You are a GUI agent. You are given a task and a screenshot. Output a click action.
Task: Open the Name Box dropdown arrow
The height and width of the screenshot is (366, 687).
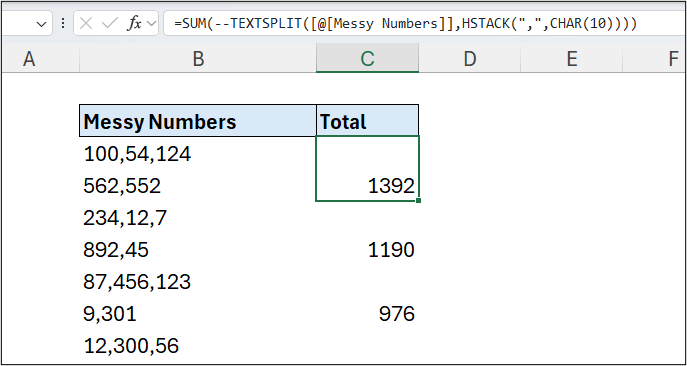[42, 24]
